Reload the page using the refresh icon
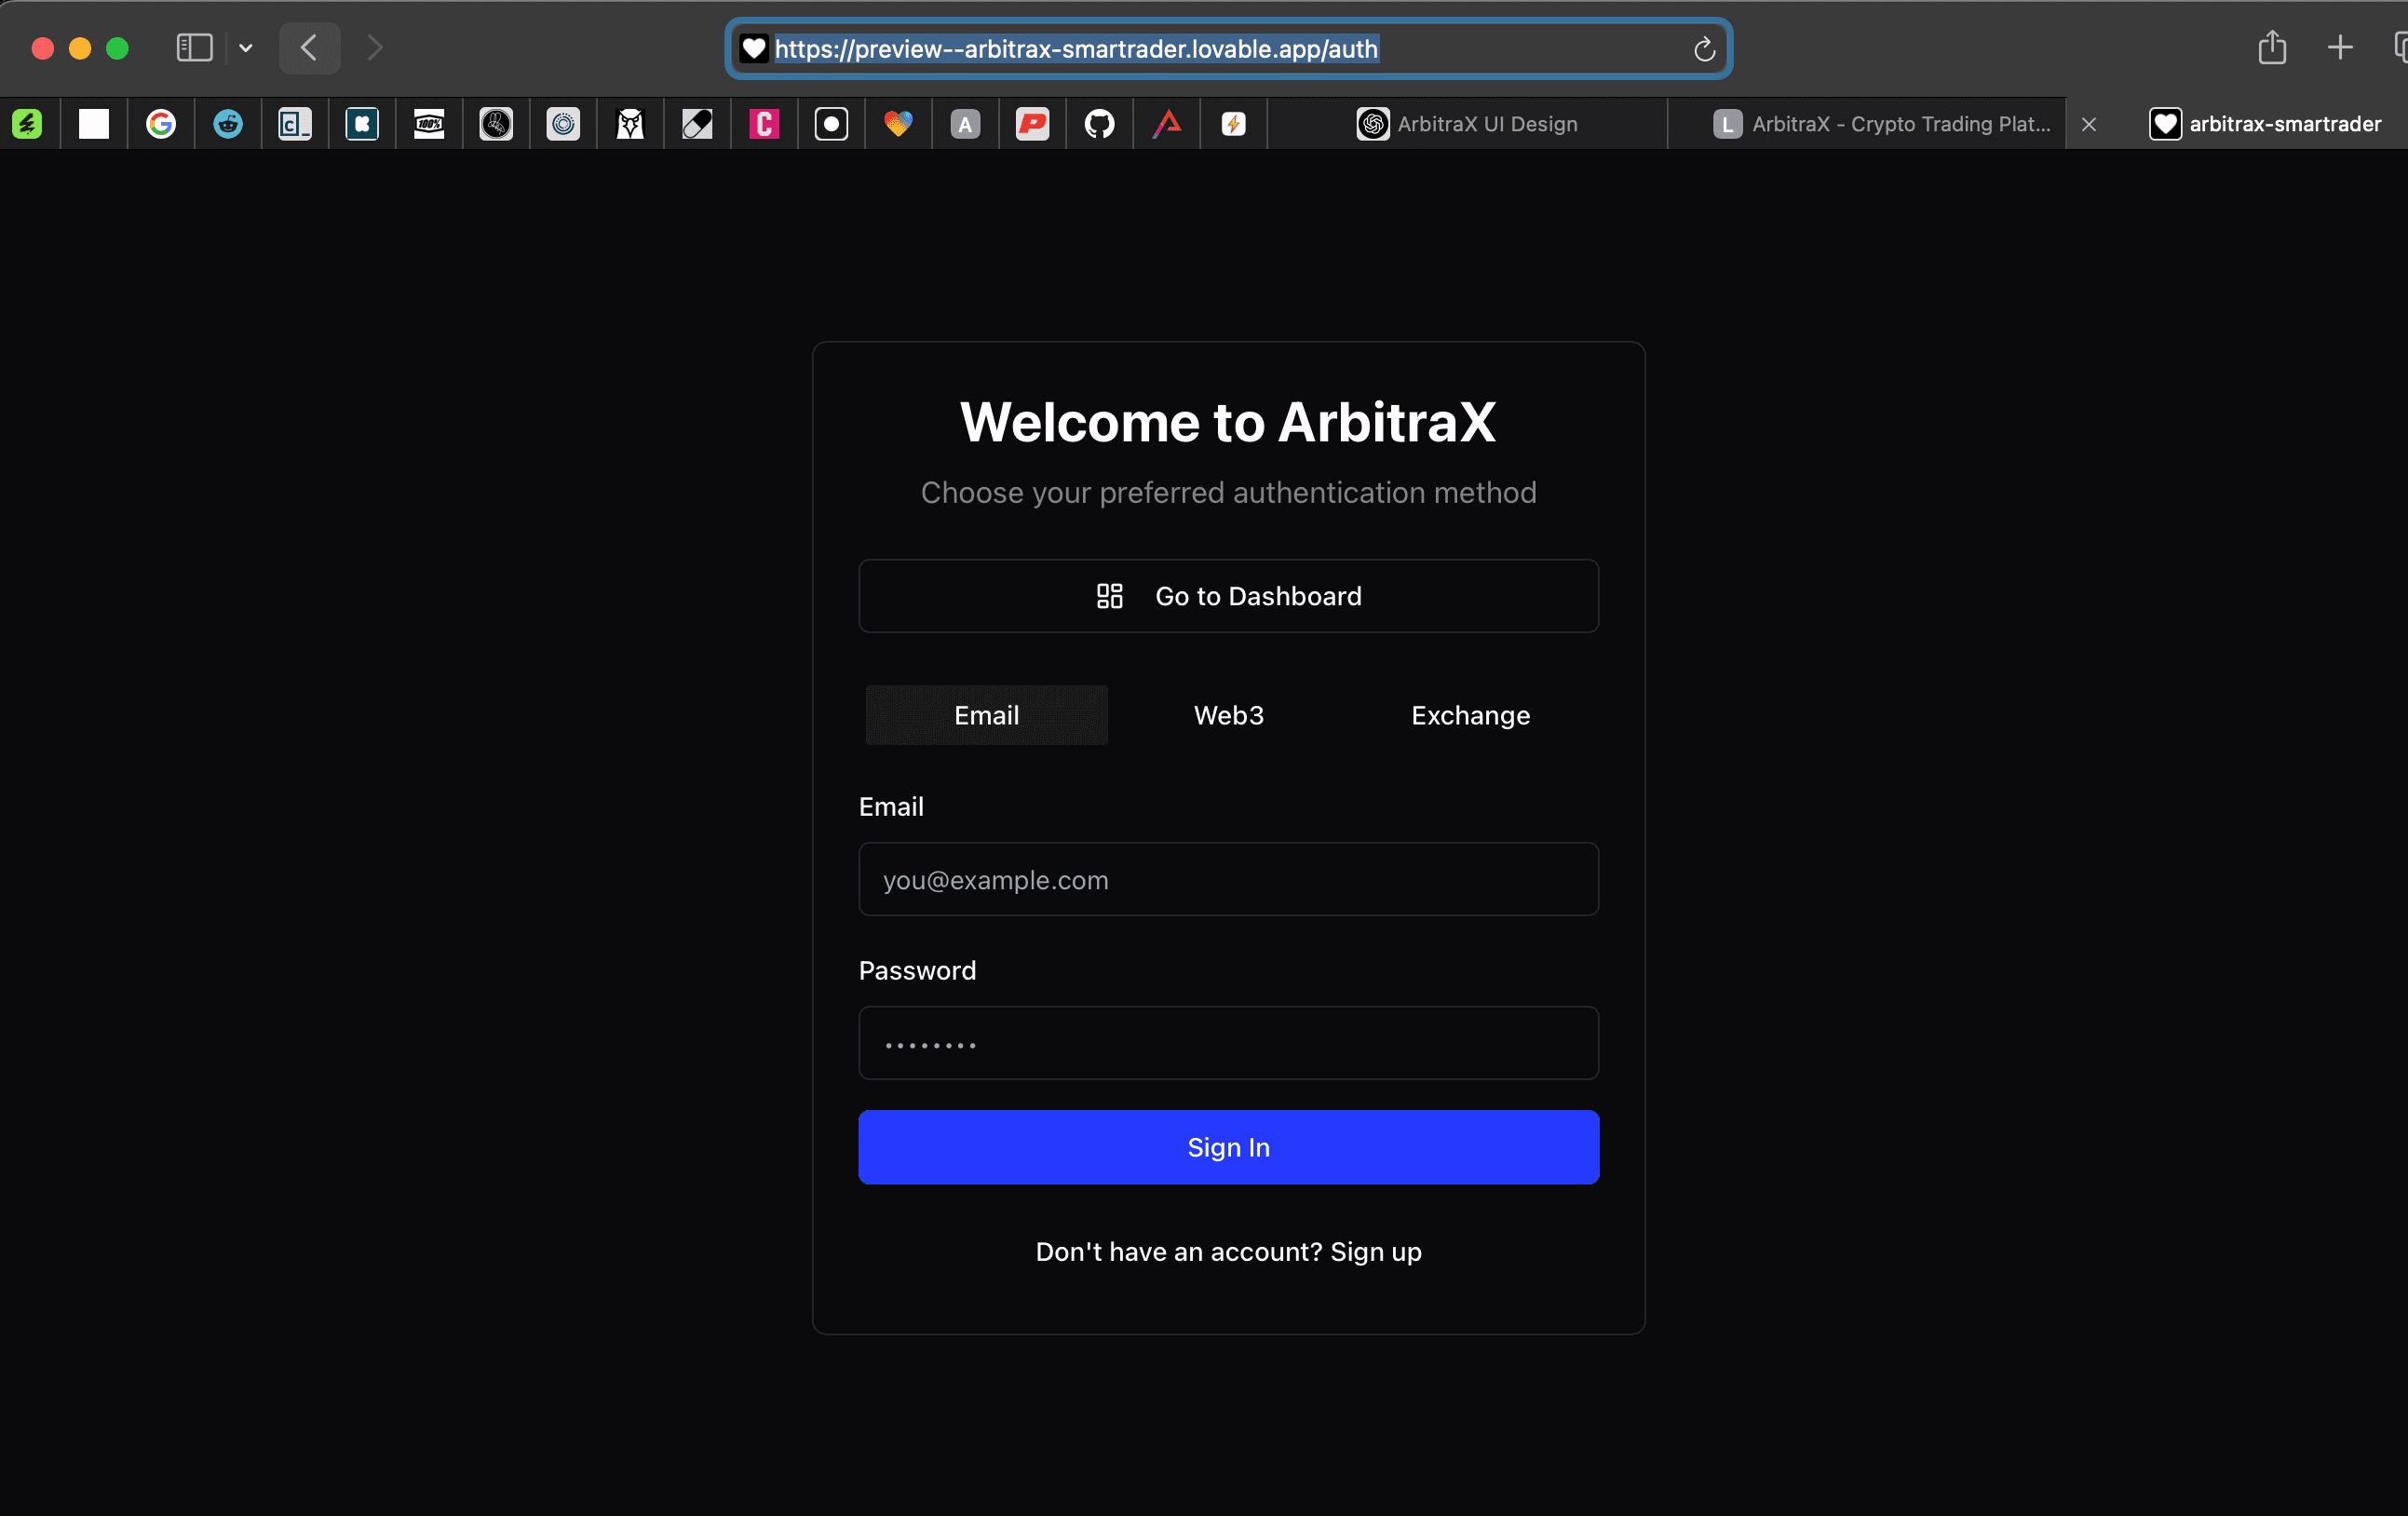This screenshot has width=2408, height=1516. 1703,49
